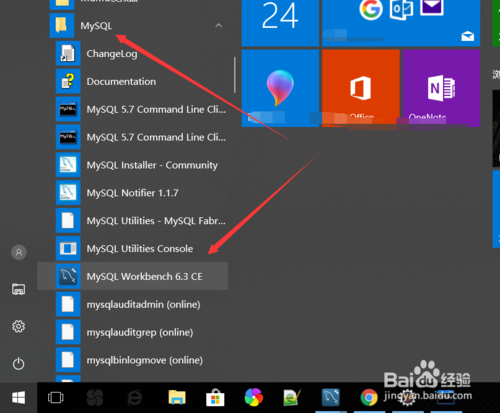
Task: Open the Calendar tile showing 24
Action: [280, 23]
